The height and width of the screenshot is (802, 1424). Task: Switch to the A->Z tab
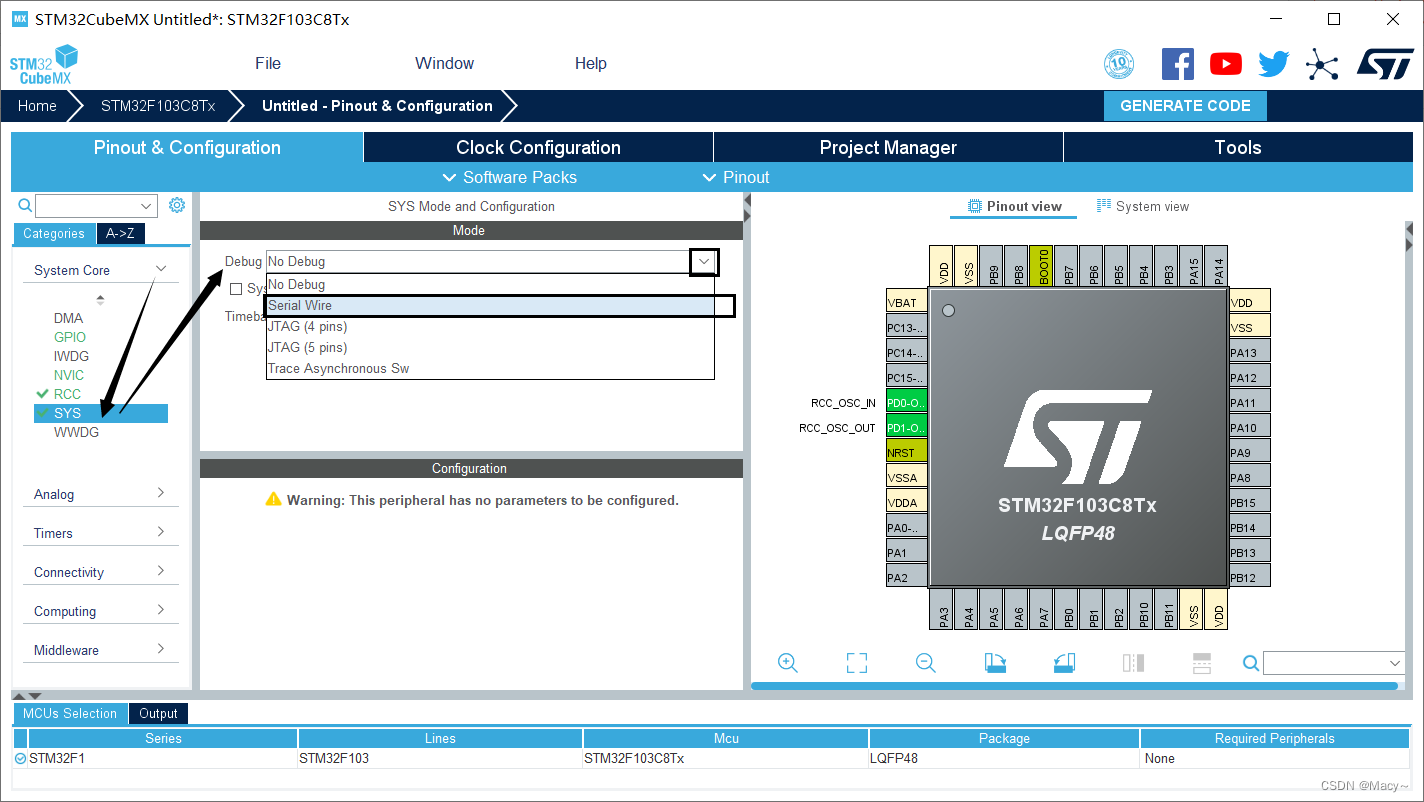pyautogui.click(x=120, y=233)
